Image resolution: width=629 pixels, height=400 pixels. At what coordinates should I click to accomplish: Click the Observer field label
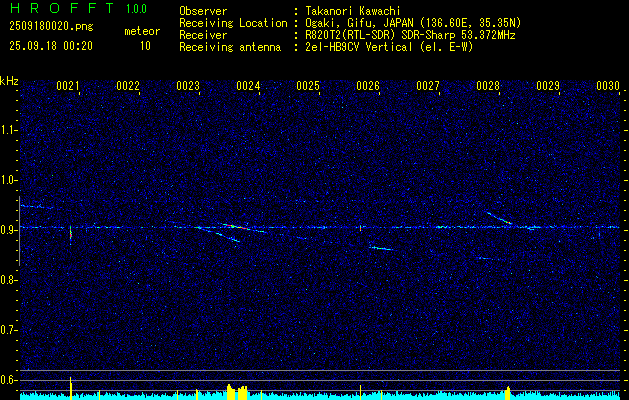[203, 11]
